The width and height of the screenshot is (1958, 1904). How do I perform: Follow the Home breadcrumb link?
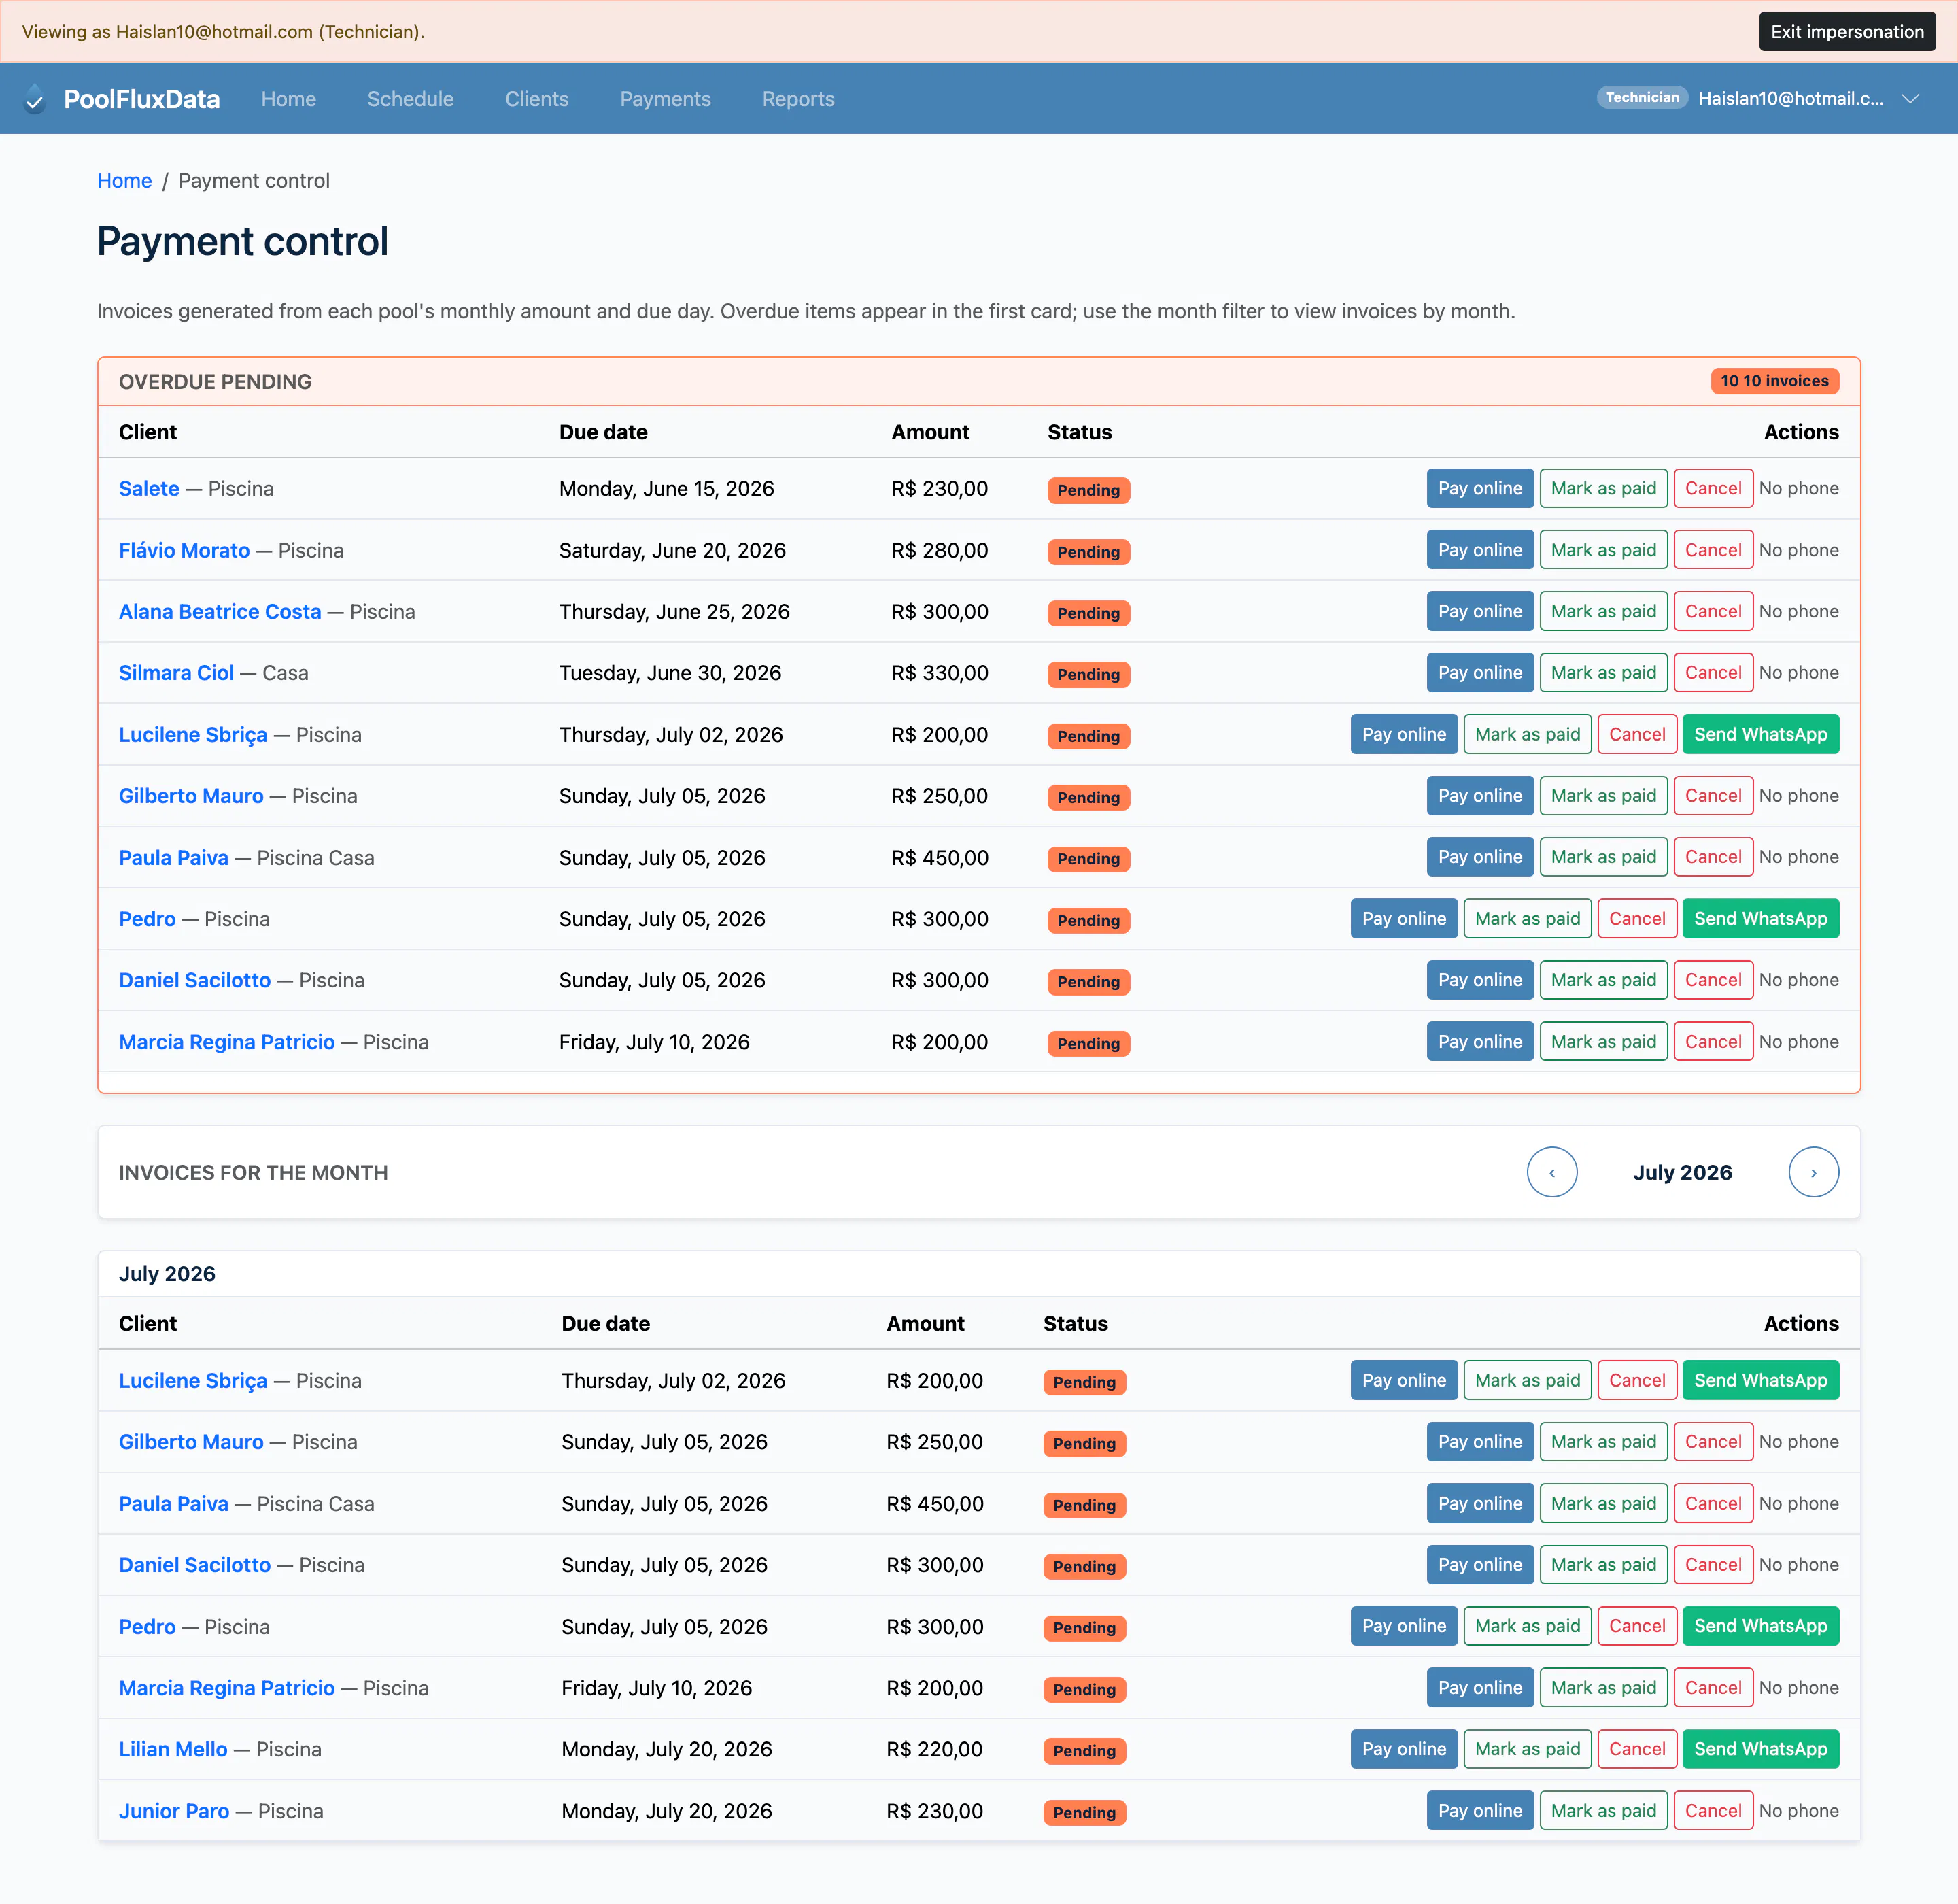[124, 181]
